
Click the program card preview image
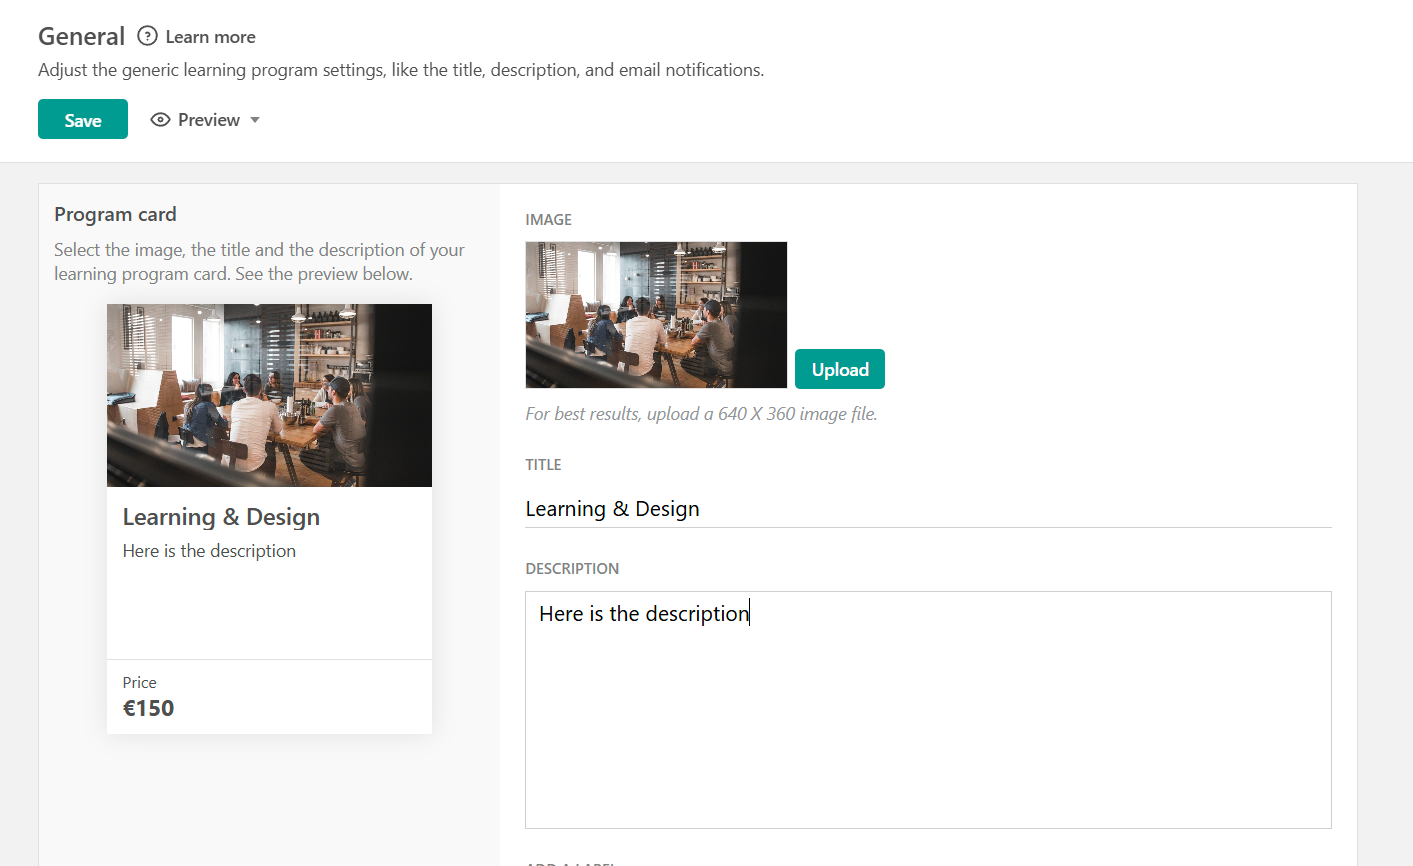(269, 395)
